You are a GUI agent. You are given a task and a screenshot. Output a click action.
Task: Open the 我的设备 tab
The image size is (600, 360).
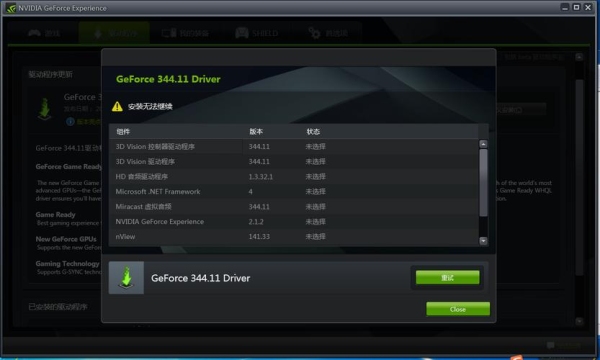tap(185, 33)
